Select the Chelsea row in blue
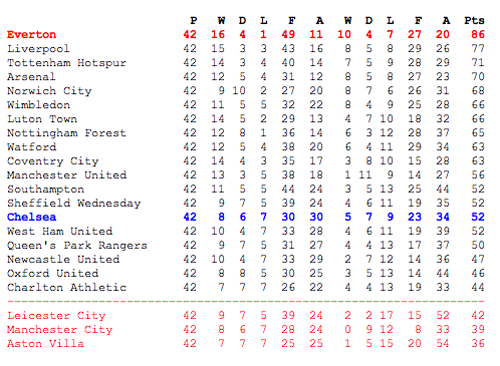The width and height of the screenshot is (500, 366). pyautogui.click(x=246, y=217)
